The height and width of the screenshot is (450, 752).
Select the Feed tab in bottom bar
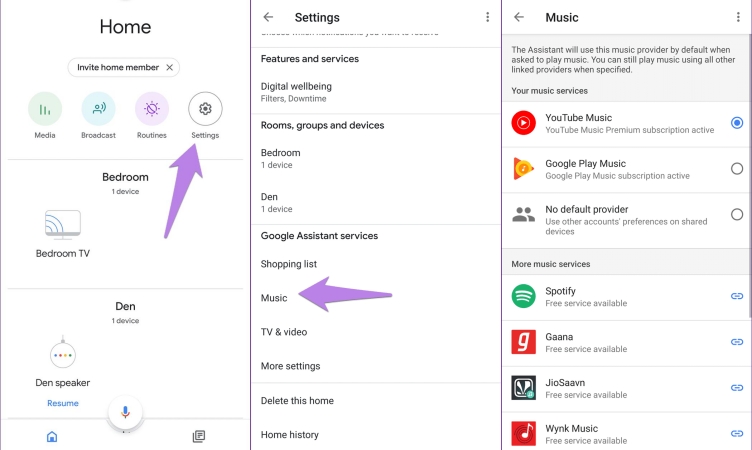click(199, 436)
